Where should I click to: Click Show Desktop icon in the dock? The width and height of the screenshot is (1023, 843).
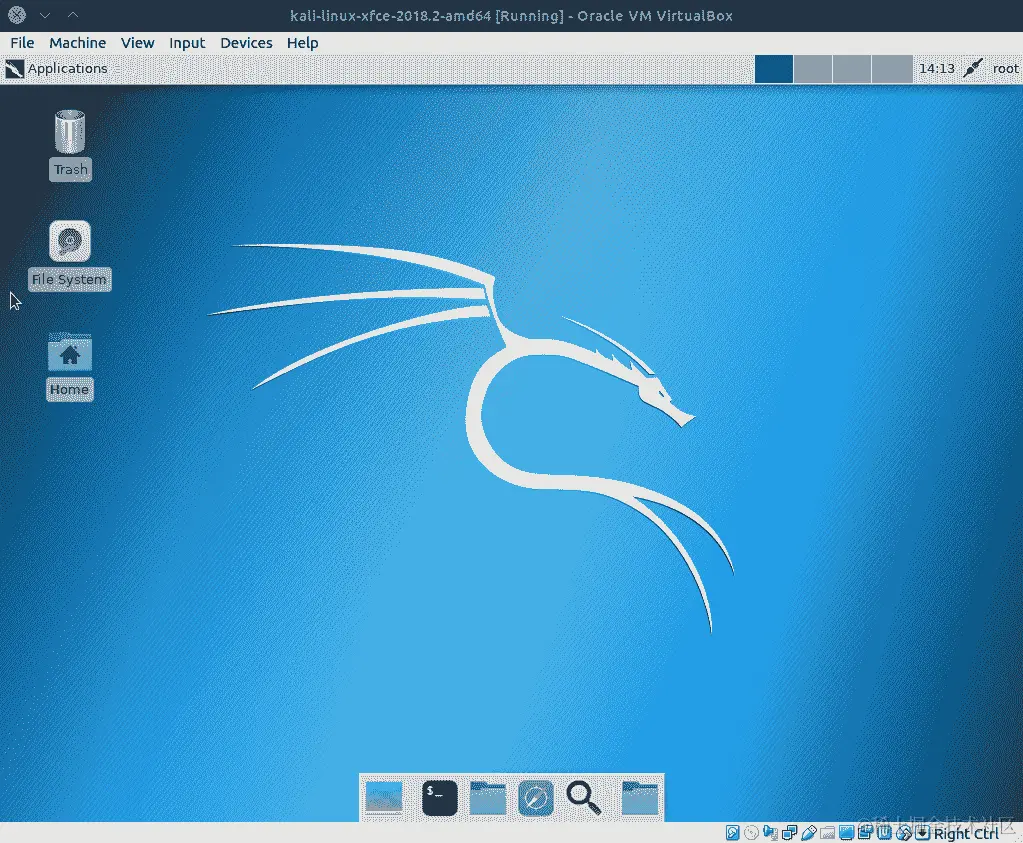click(x=384, y=797)
